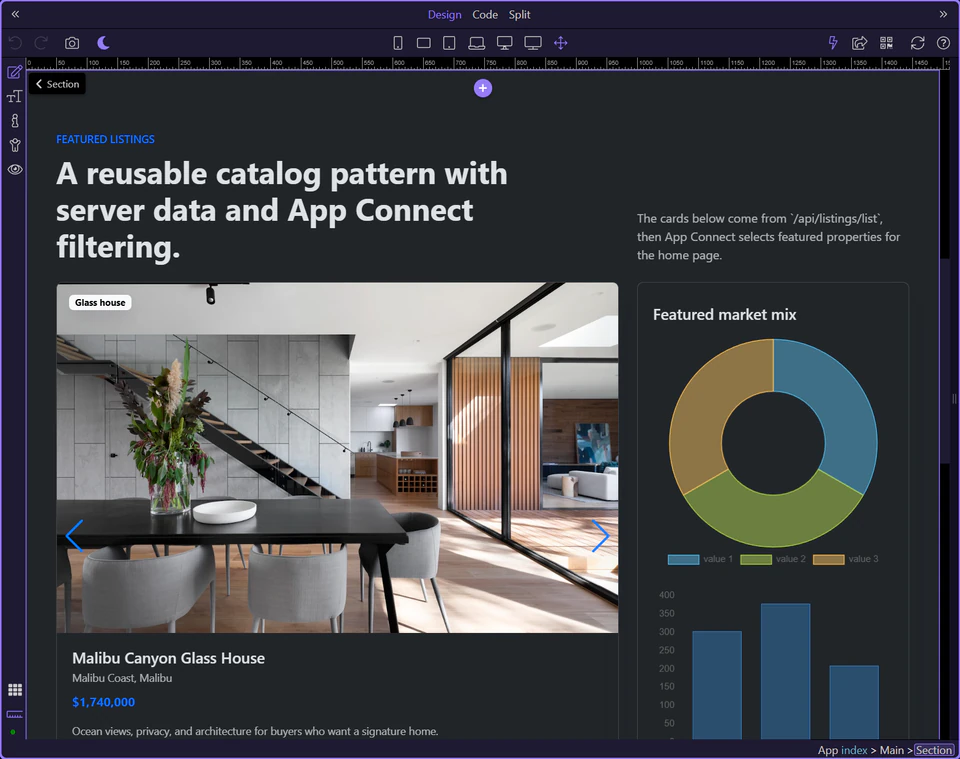Select the desktop monitor viewport size
Screen dimensions: 960x759
504,43
